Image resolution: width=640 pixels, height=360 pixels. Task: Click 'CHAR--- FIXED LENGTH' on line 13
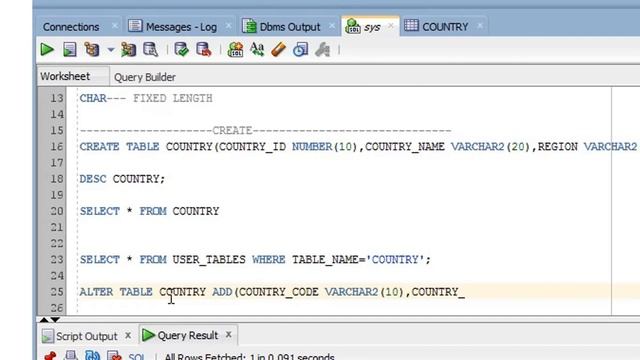point(146,98)
